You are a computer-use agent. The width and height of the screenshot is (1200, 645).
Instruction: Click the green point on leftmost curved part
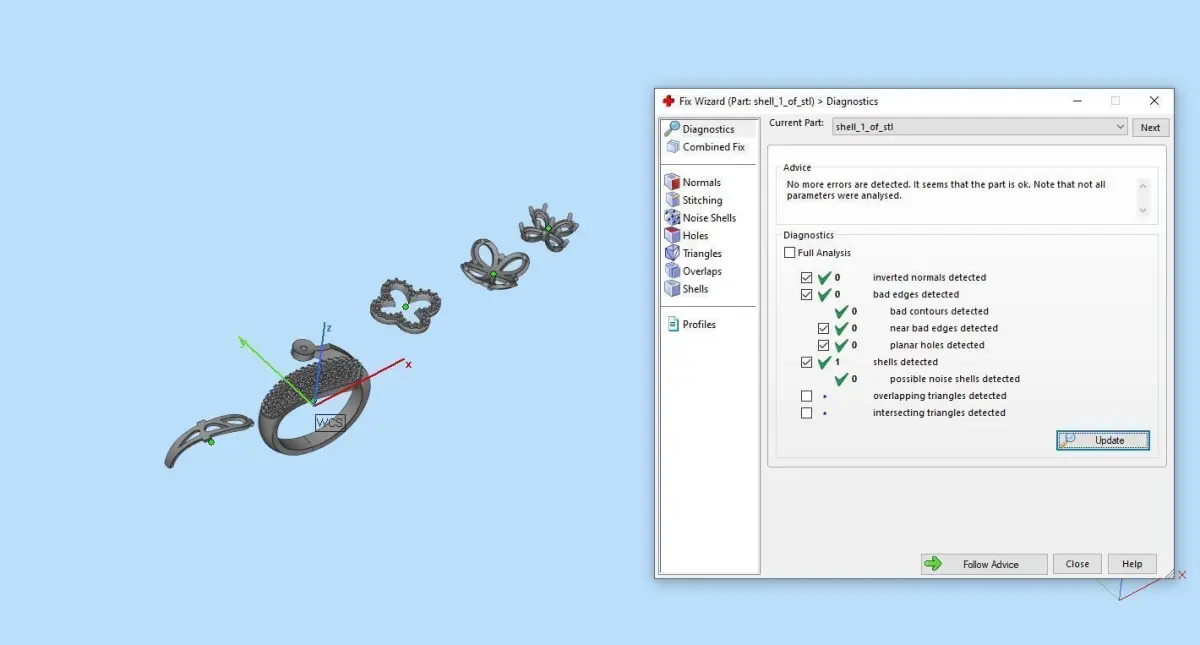(x=211, y=442)
